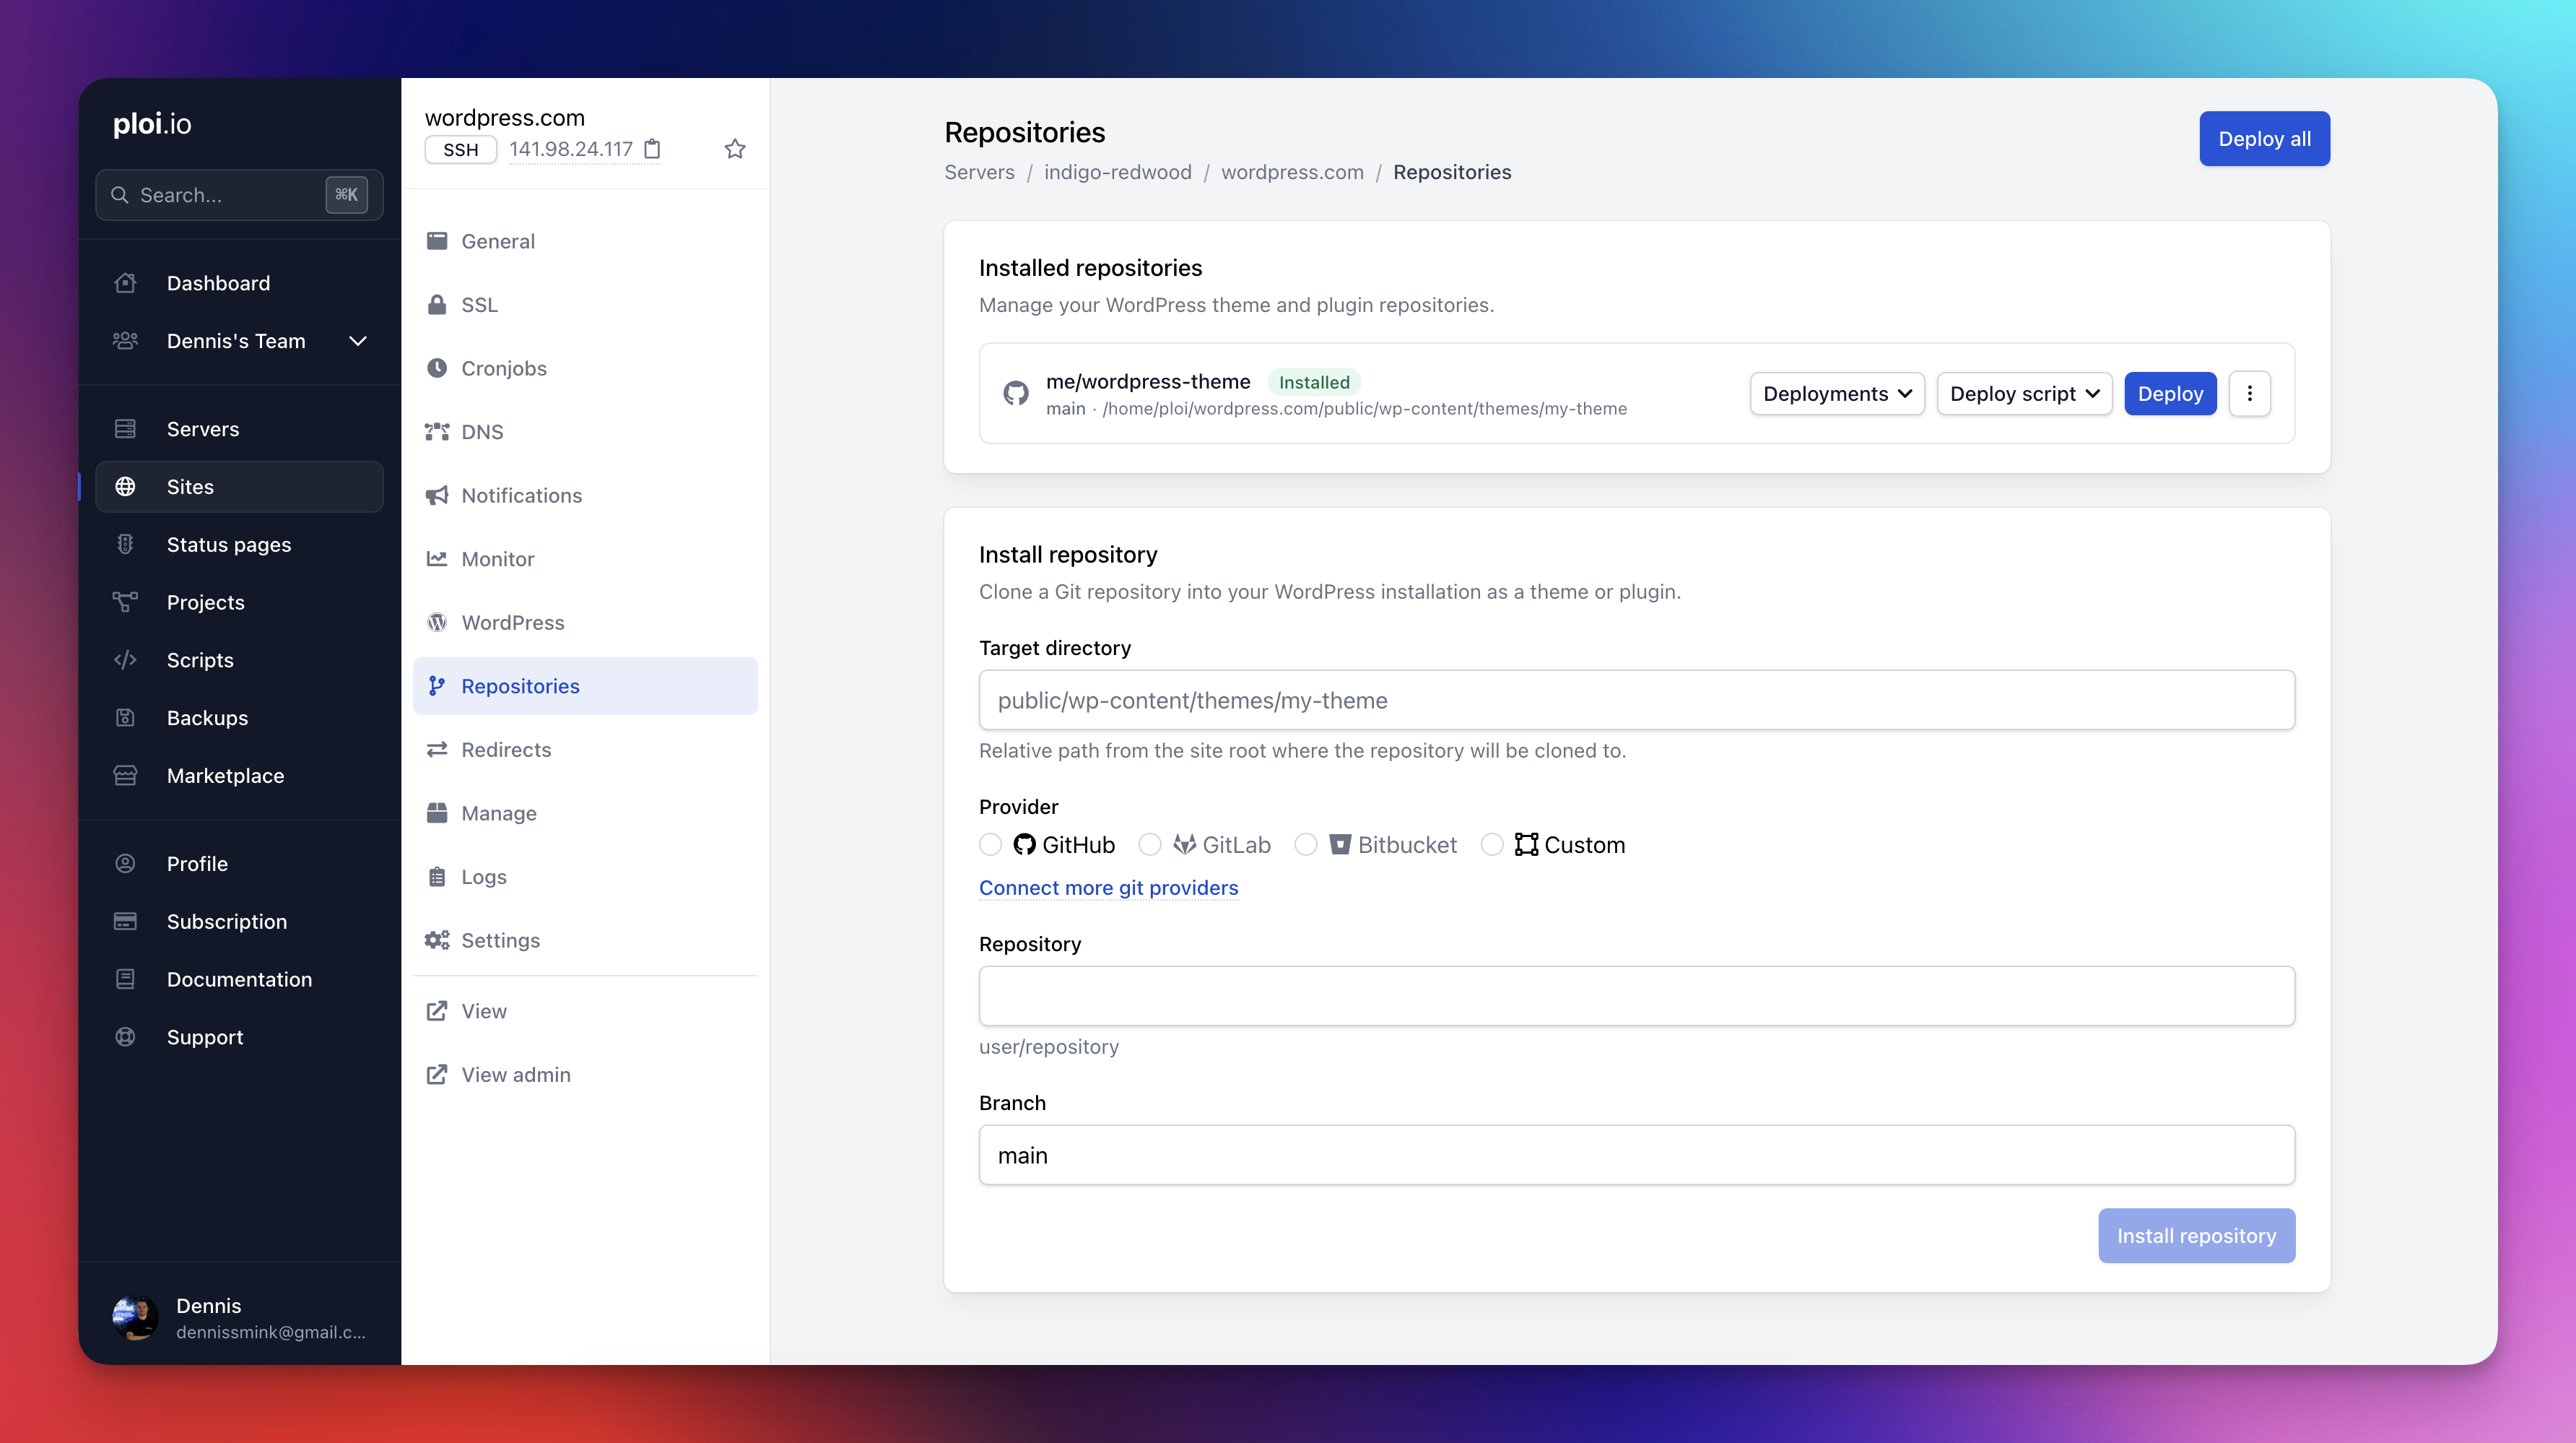Follow Connect more git providers link

[1108, 887]
